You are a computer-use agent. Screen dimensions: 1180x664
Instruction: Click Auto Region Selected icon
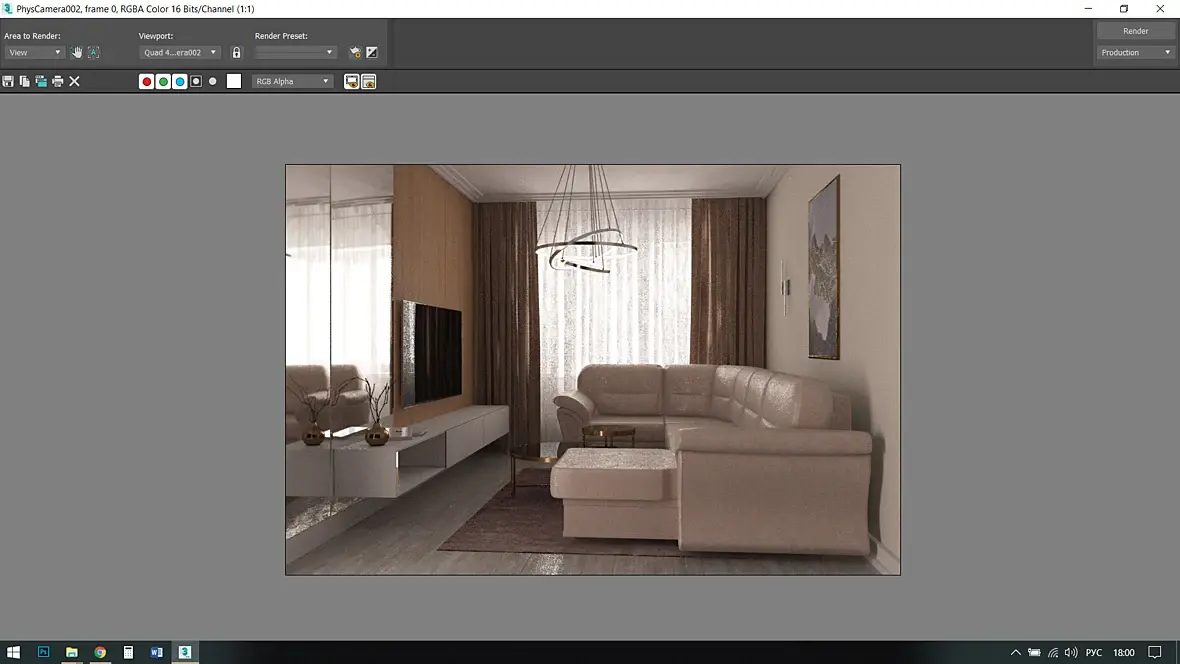pyautogui.click(x=93, y=53)
